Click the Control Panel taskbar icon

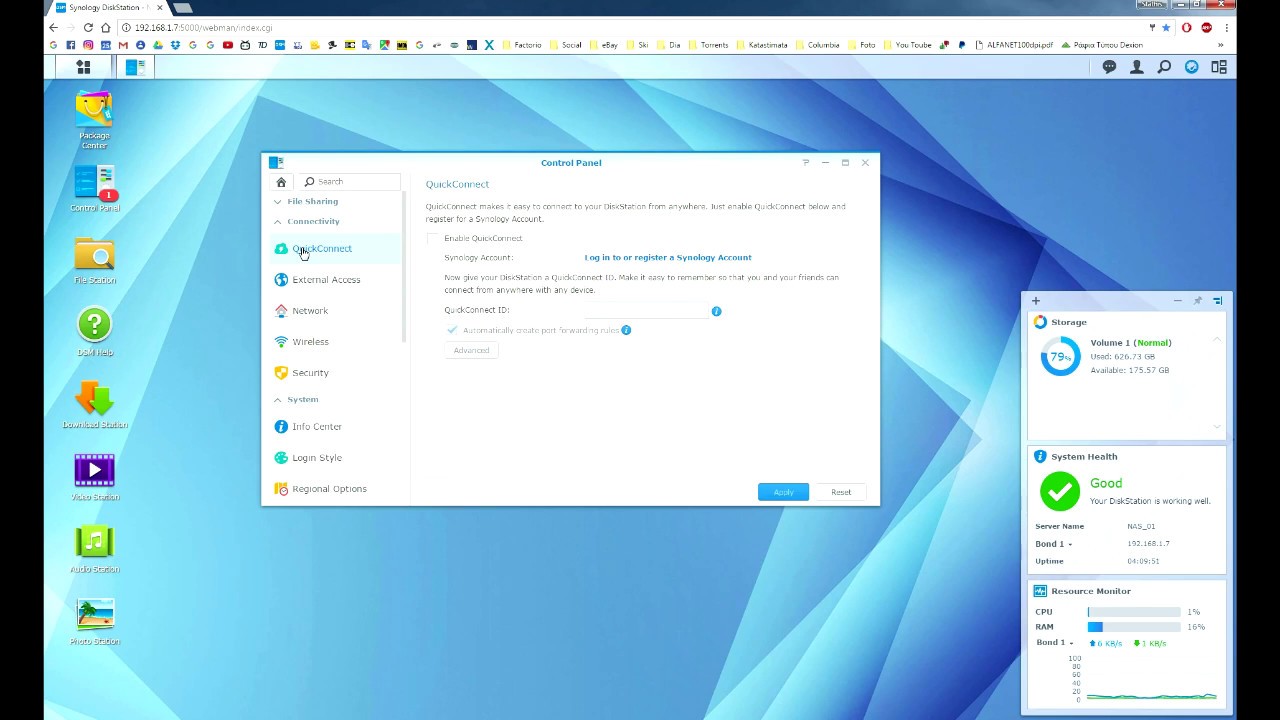(x=135, y=67)
